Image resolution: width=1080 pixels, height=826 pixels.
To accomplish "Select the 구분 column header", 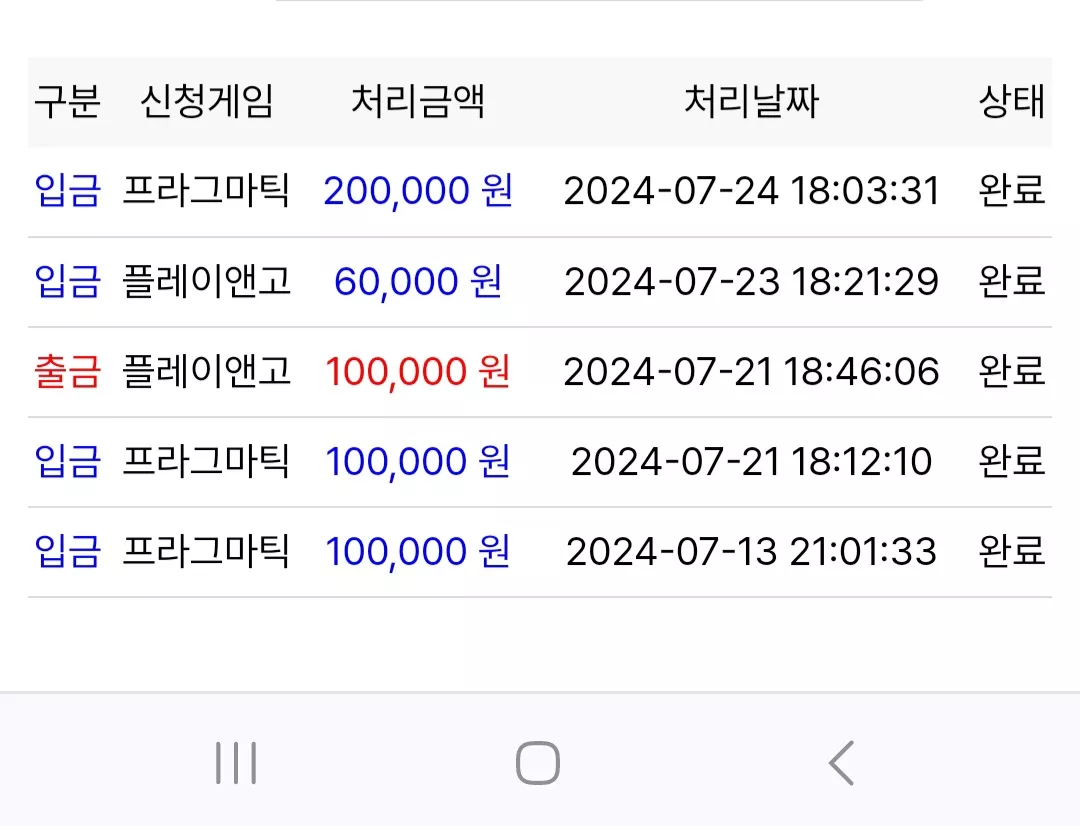I will tap(68, 101).
